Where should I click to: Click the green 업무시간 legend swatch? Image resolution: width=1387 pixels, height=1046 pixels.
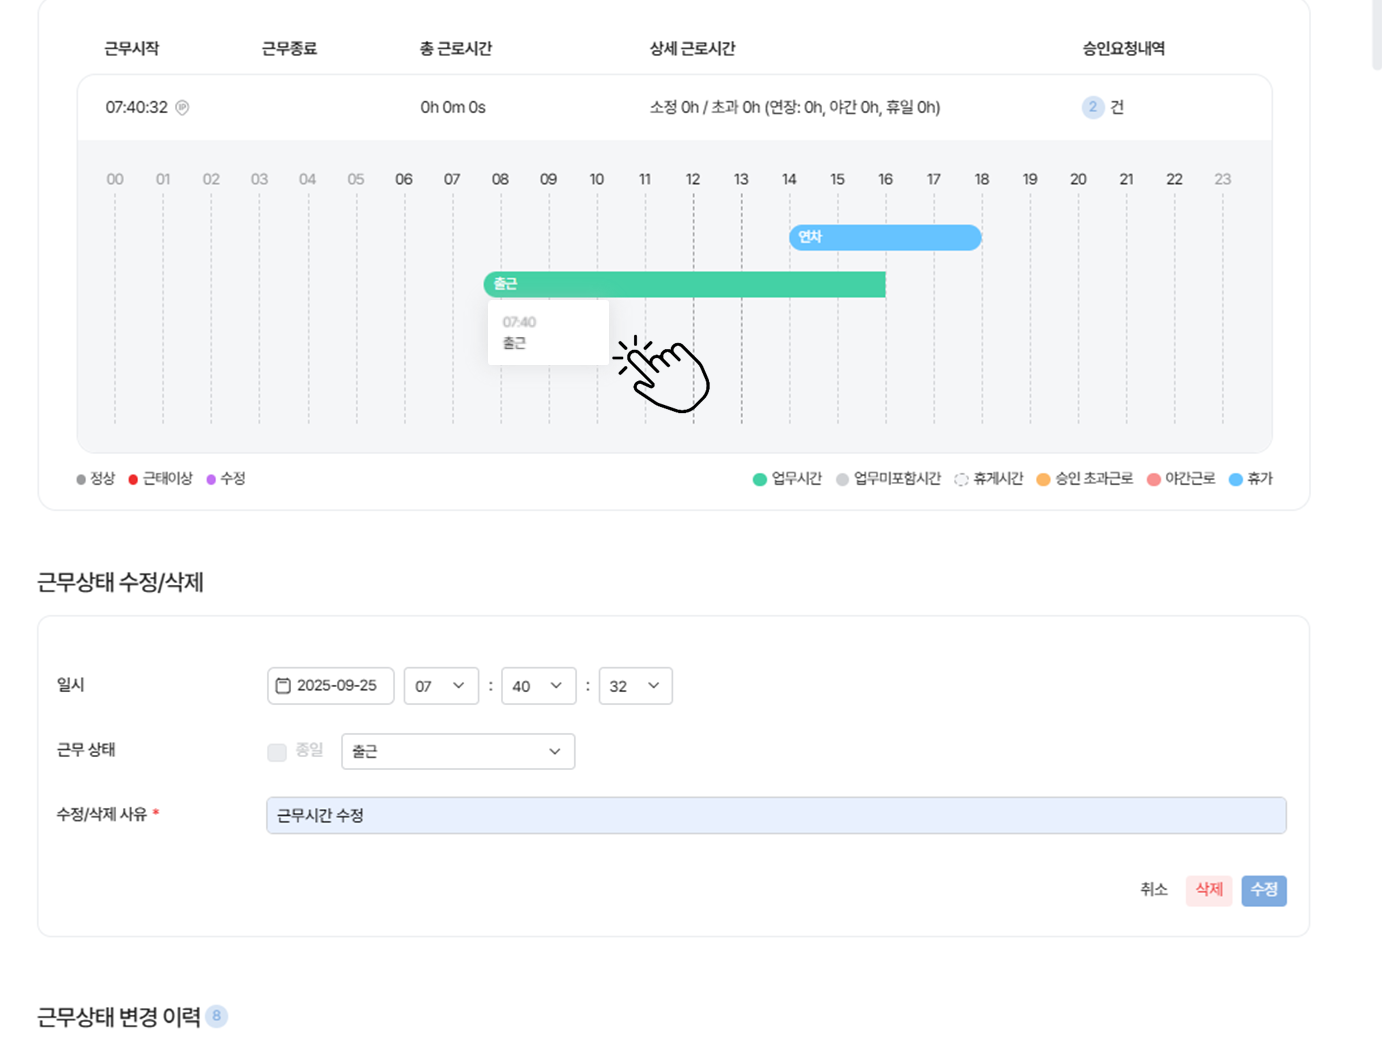click(760, 480)
